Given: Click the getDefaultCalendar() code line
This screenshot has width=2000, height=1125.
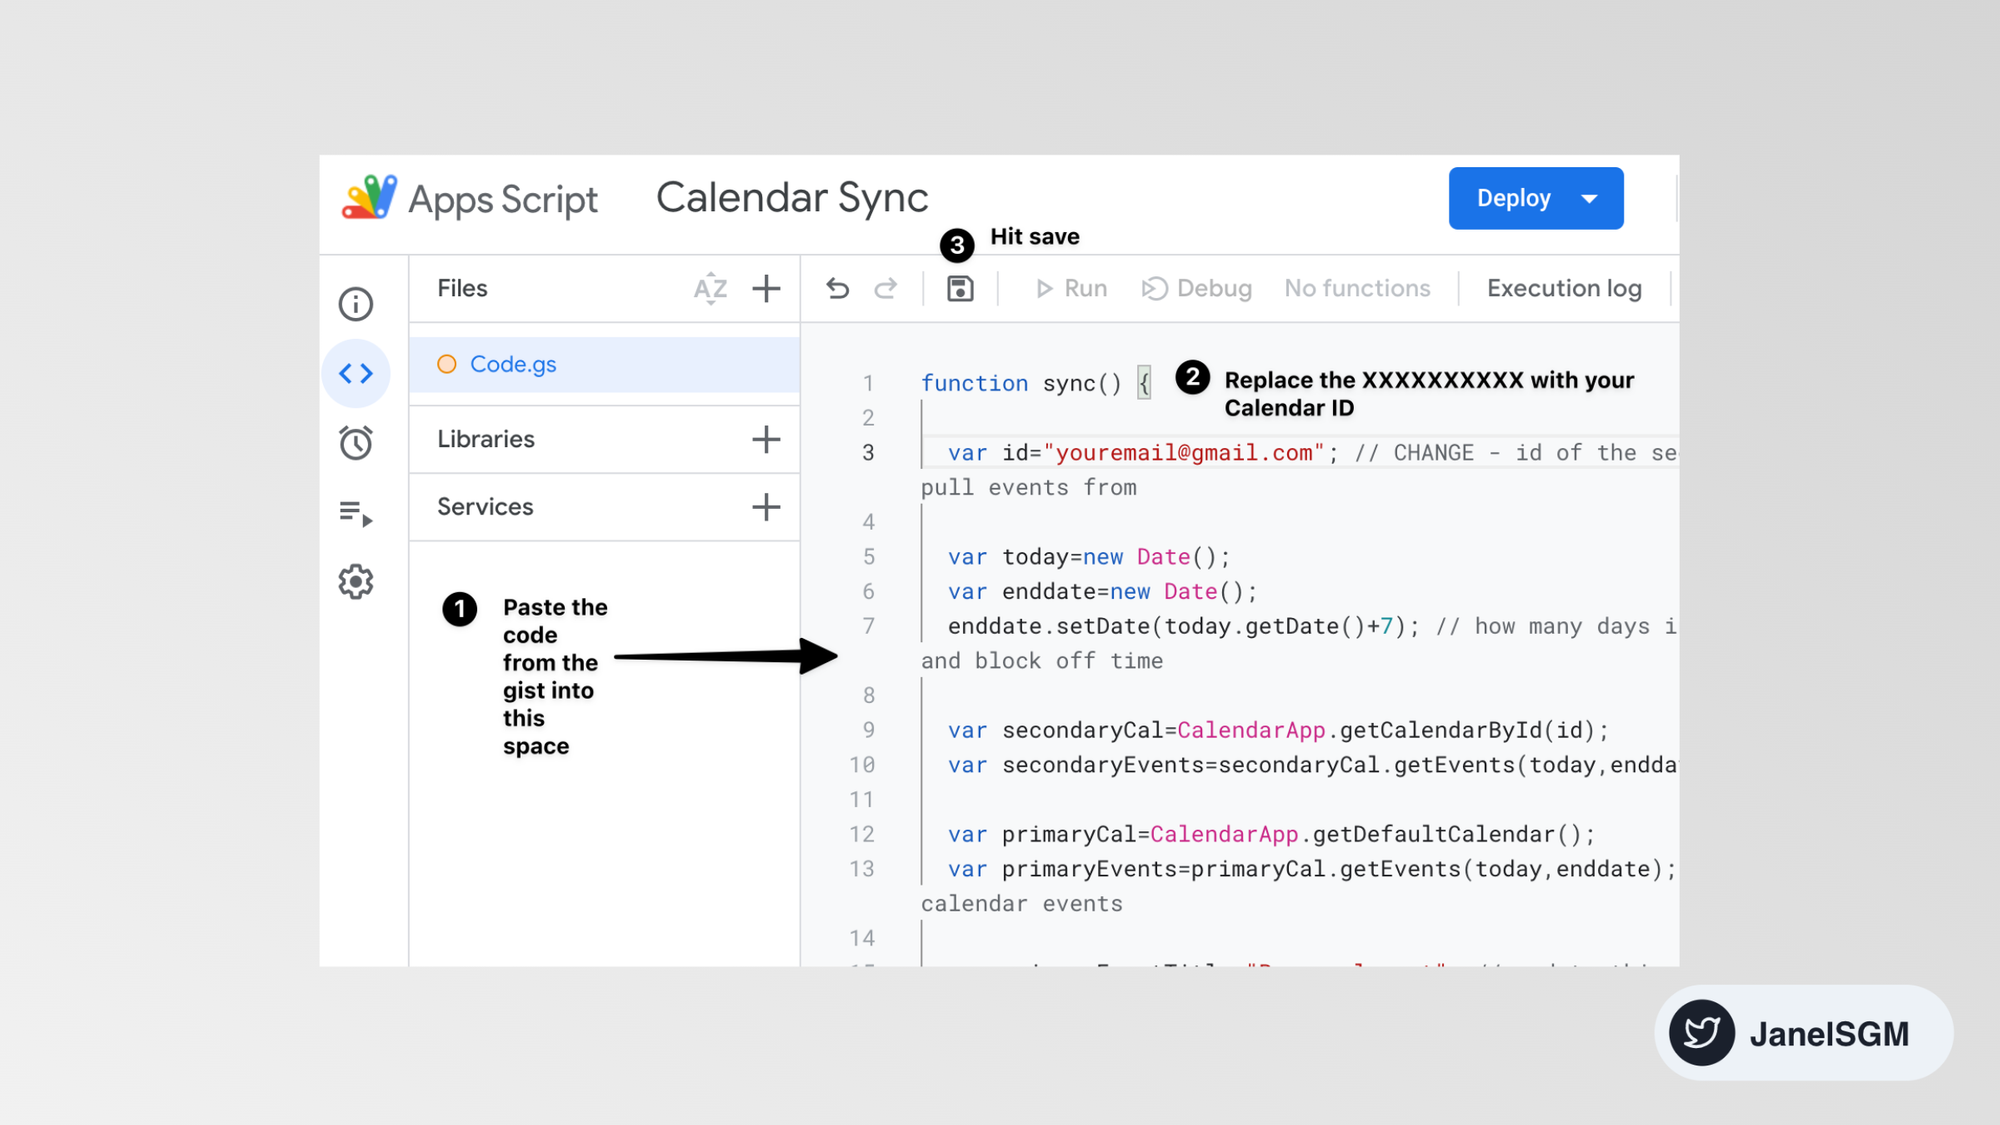Looking at the screenshot, I should coord(1271,834).
